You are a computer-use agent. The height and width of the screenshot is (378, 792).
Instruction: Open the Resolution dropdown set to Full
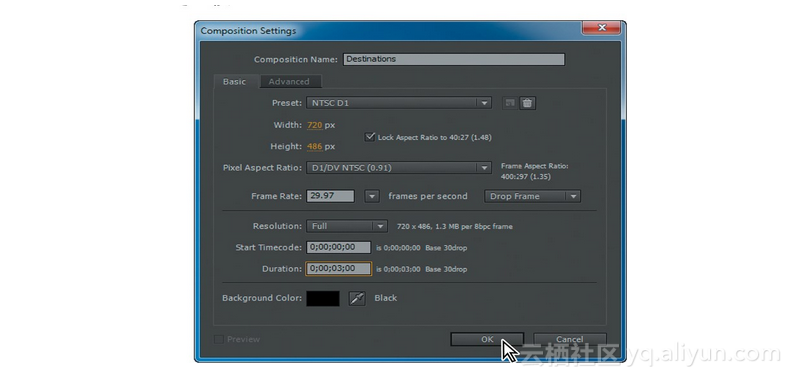[x=347, y=226]
